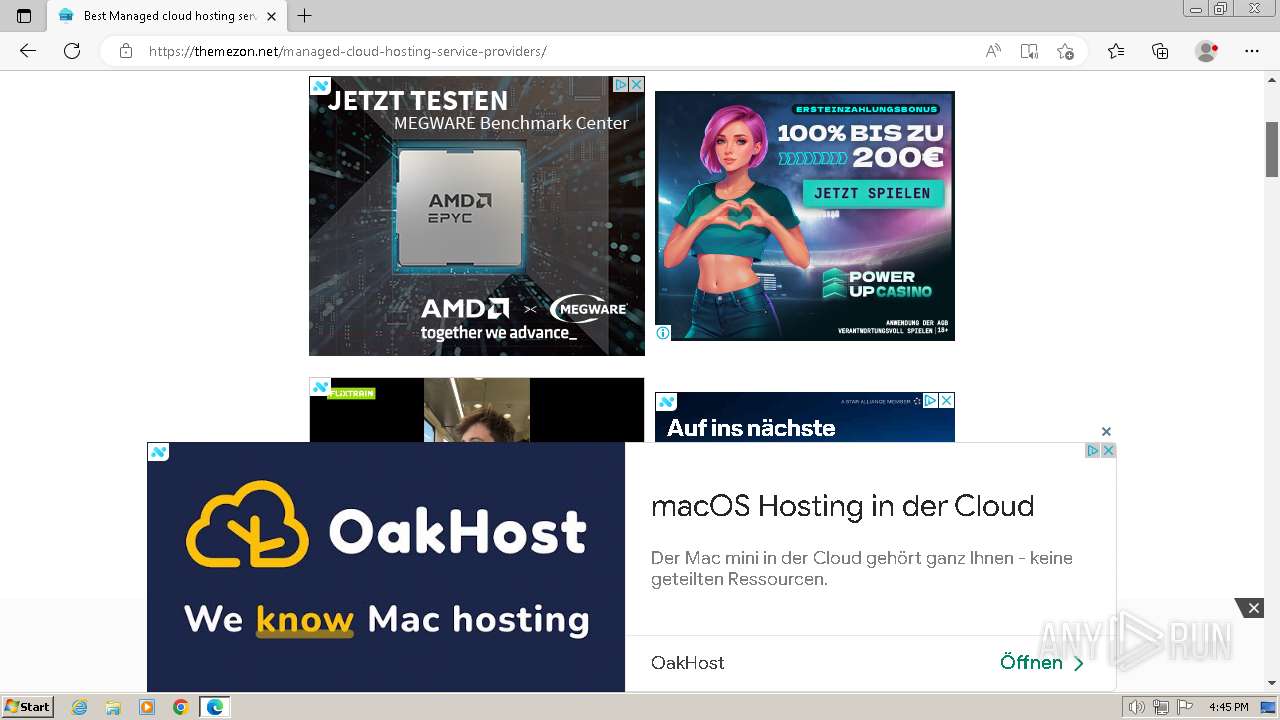Open macOS Hosting in der Cloud headline
This screenshot has height=720, width=1280.
(x=842, y=506)
